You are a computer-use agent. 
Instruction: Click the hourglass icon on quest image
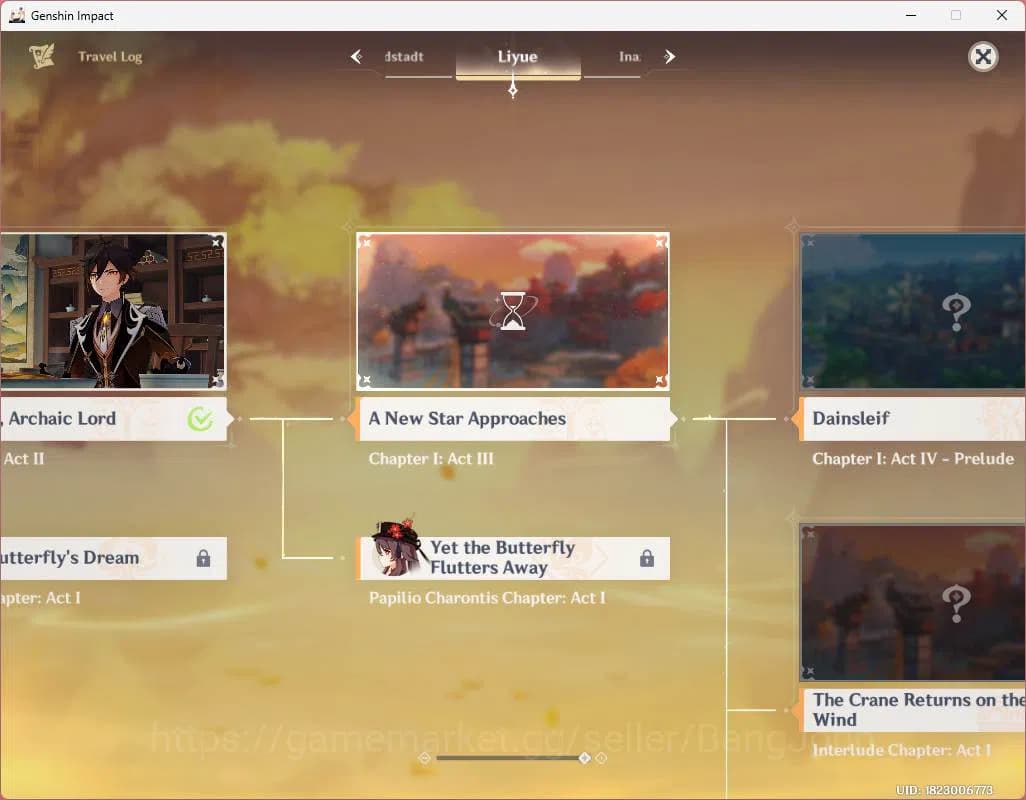pos(513,311)
